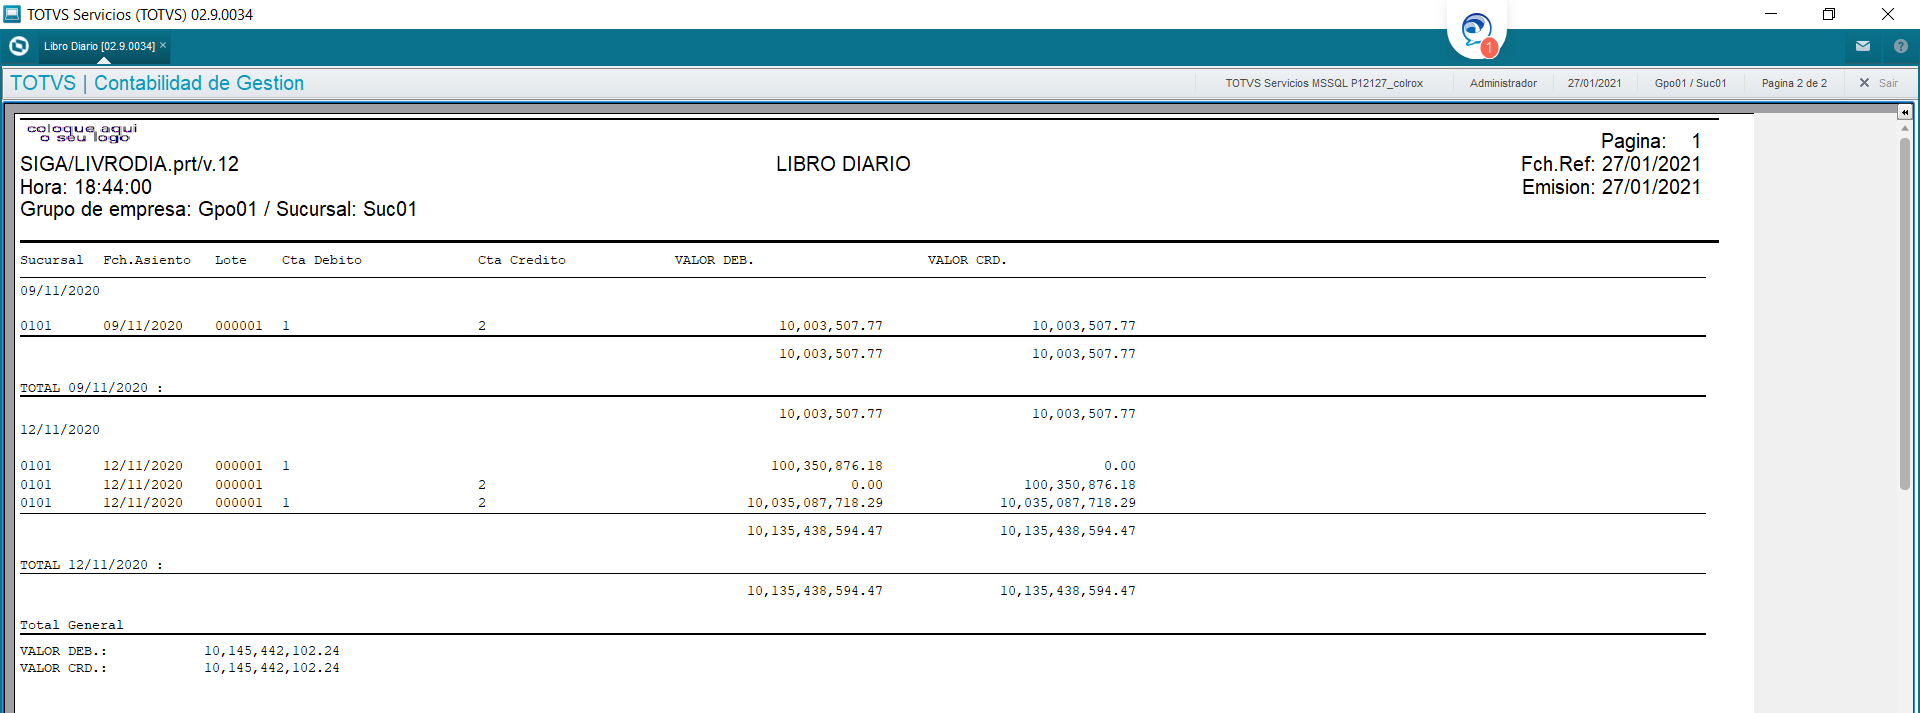The width and height of the screenshot is (1920, 713).
Task: Click the Cta Credito column header
Action: tap(521, 260)
